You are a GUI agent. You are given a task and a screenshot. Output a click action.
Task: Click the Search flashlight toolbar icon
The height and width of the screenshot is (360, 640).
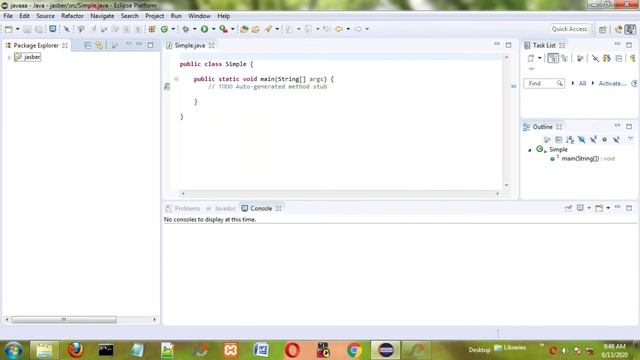[268, 29]
